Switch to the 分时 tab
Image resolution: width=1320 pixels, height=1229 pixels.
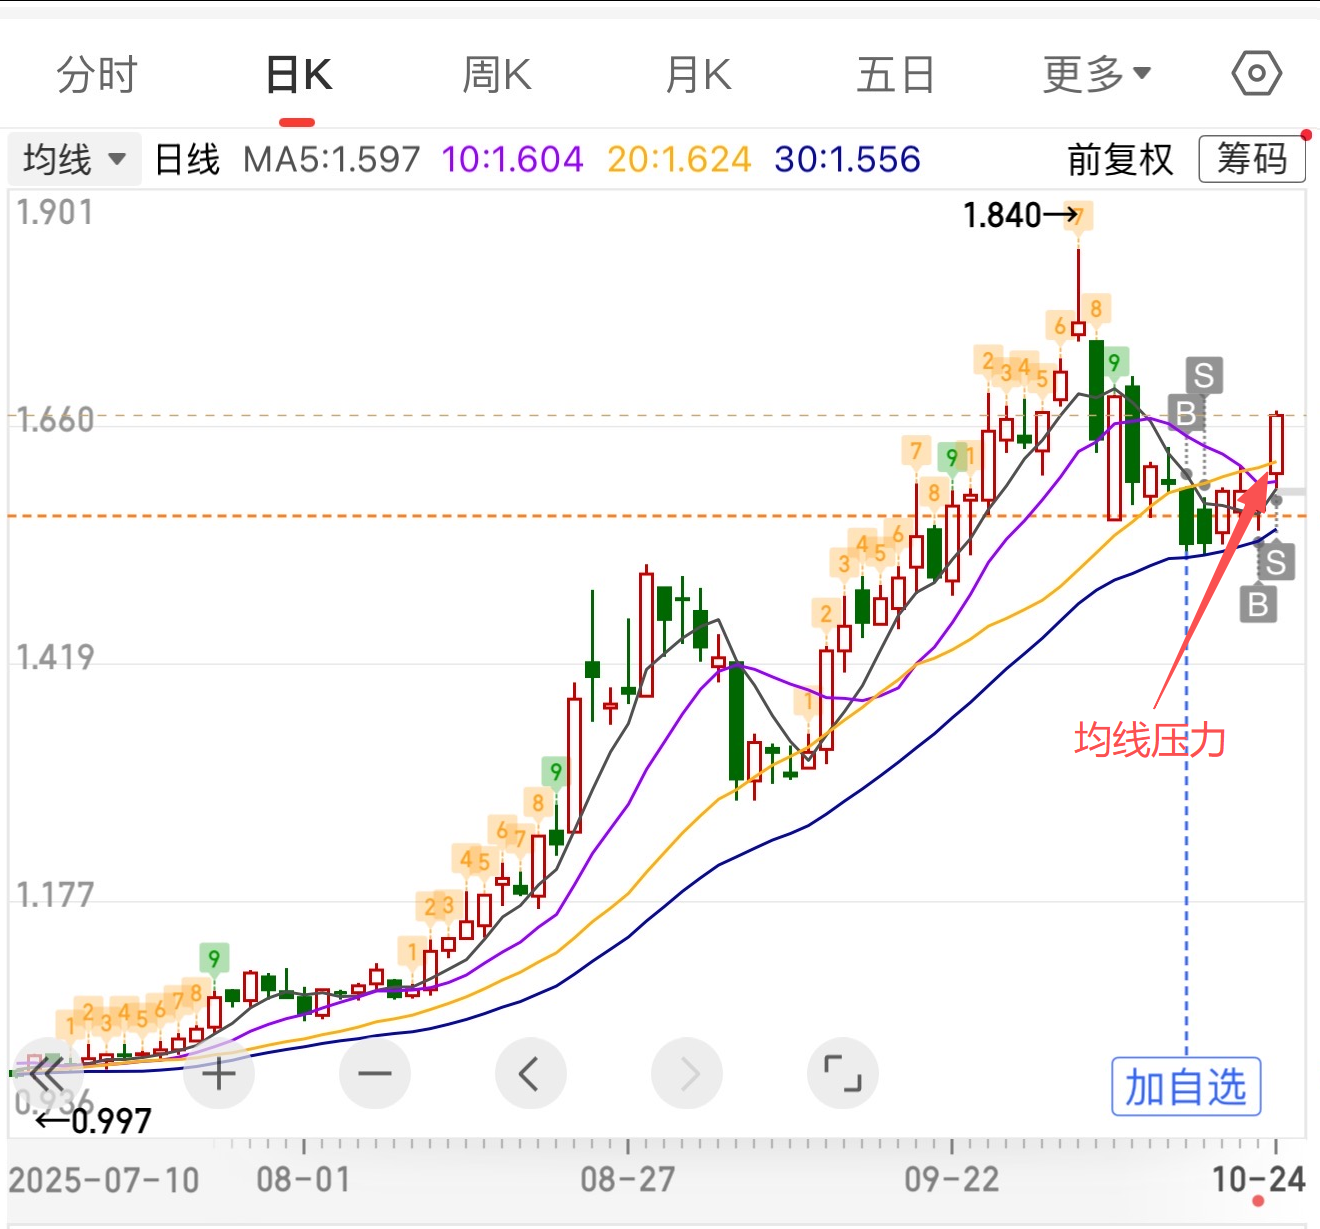pyautogui.click(x=96, y=75)
